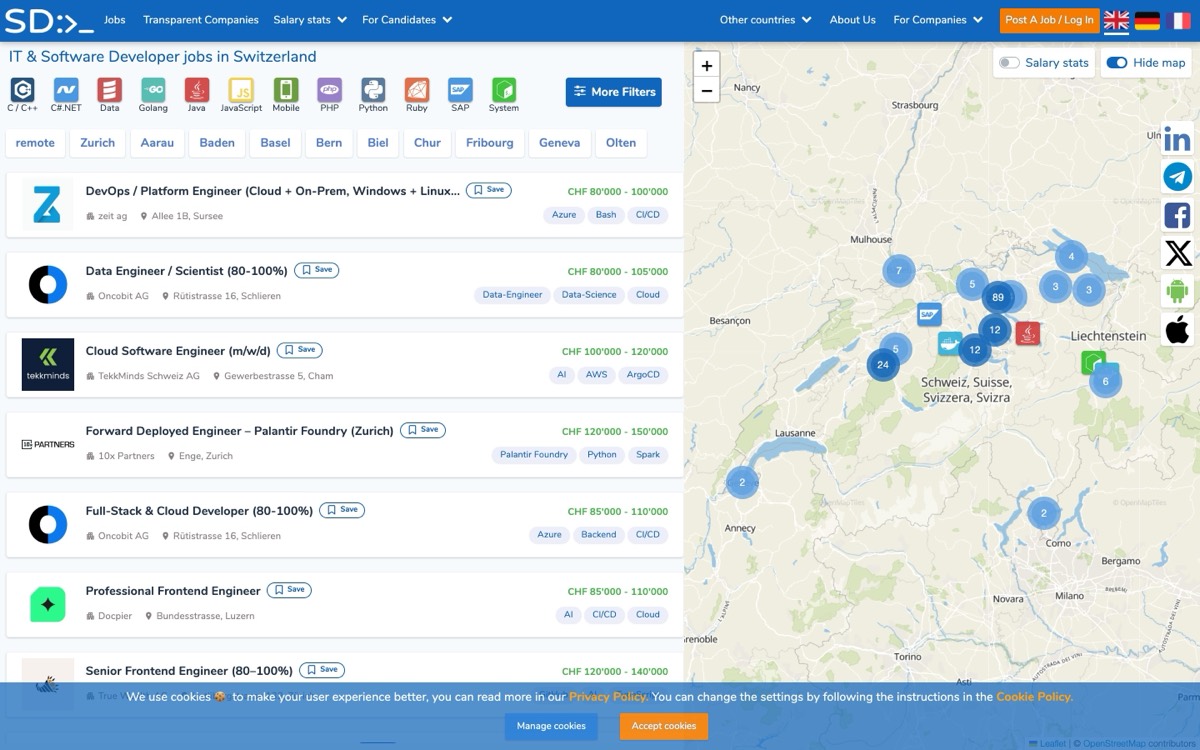Screen dimensions: 1200x750
Task: Enable the Salary stats switch
Action: pos(1009,63)
